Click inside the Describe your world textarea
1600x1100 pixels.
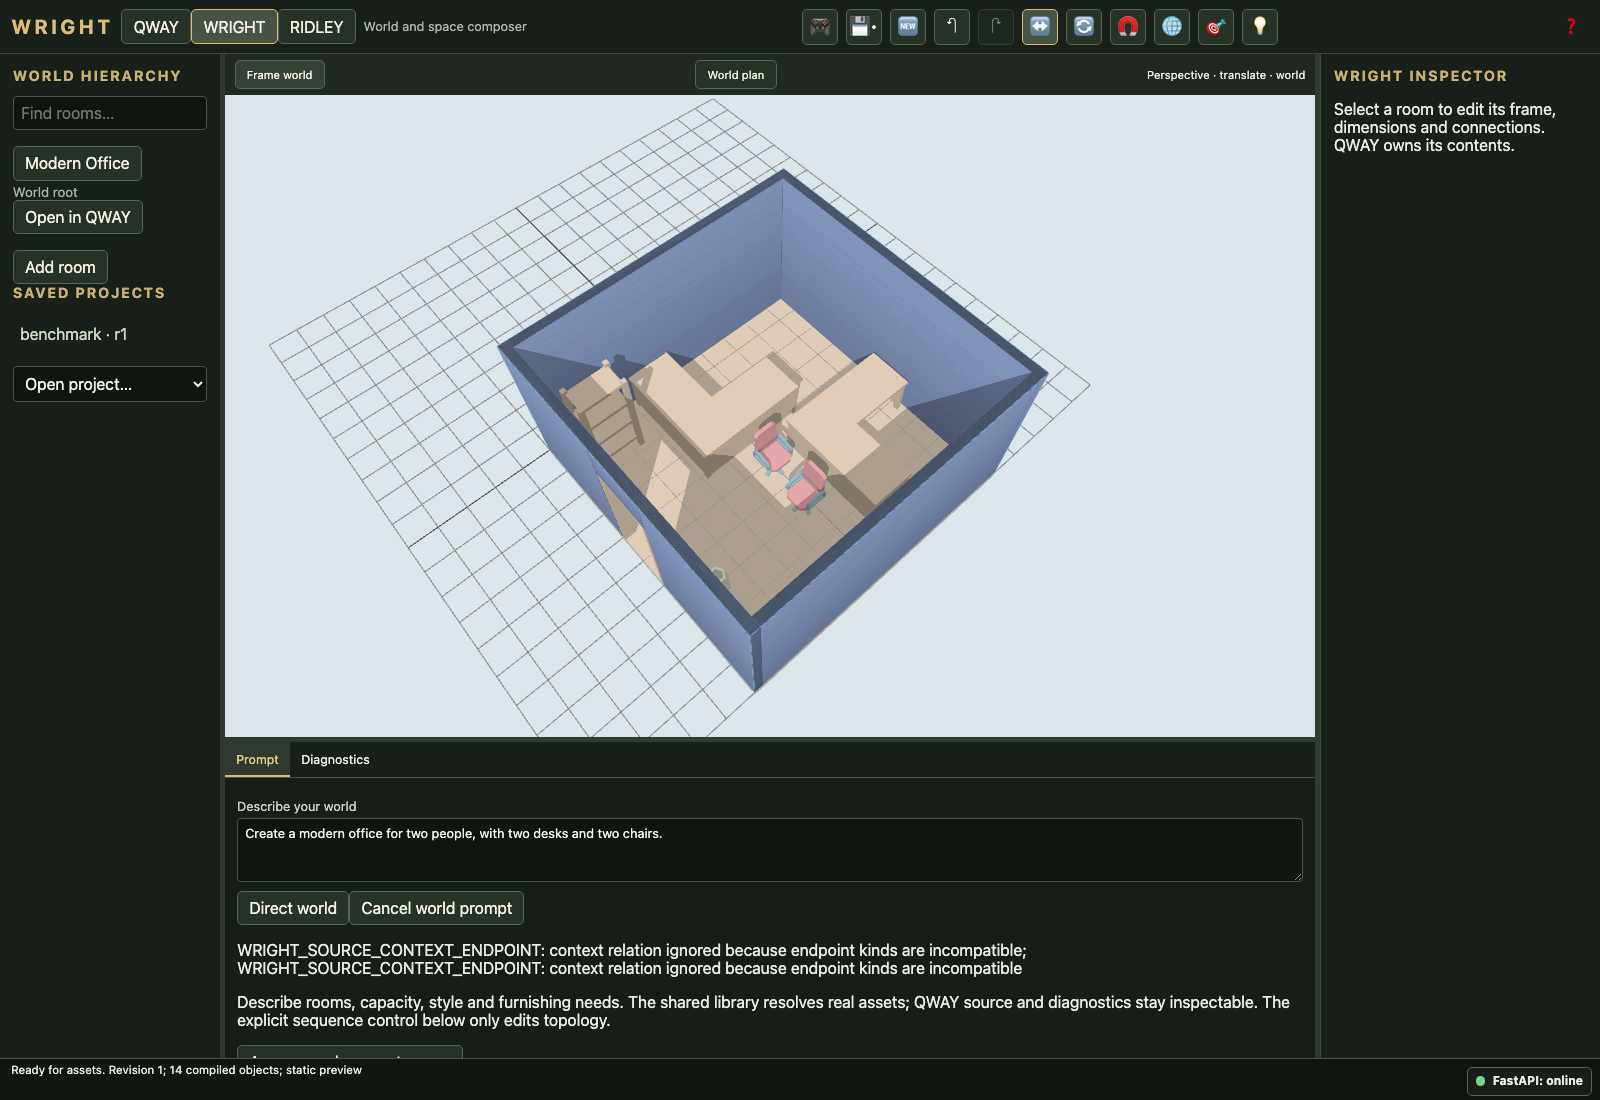coord(770,850)
